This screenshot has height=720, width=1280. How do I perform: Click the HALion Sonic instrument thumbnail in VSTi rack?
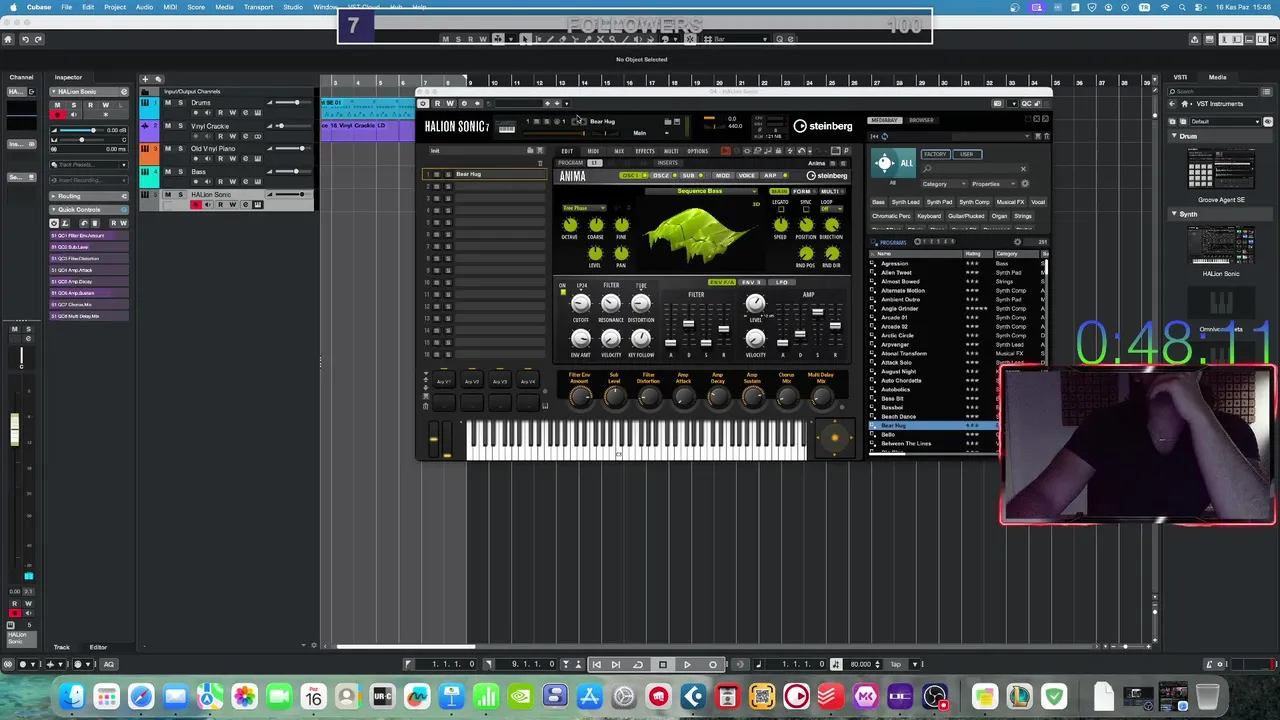tap(1221, 245)
